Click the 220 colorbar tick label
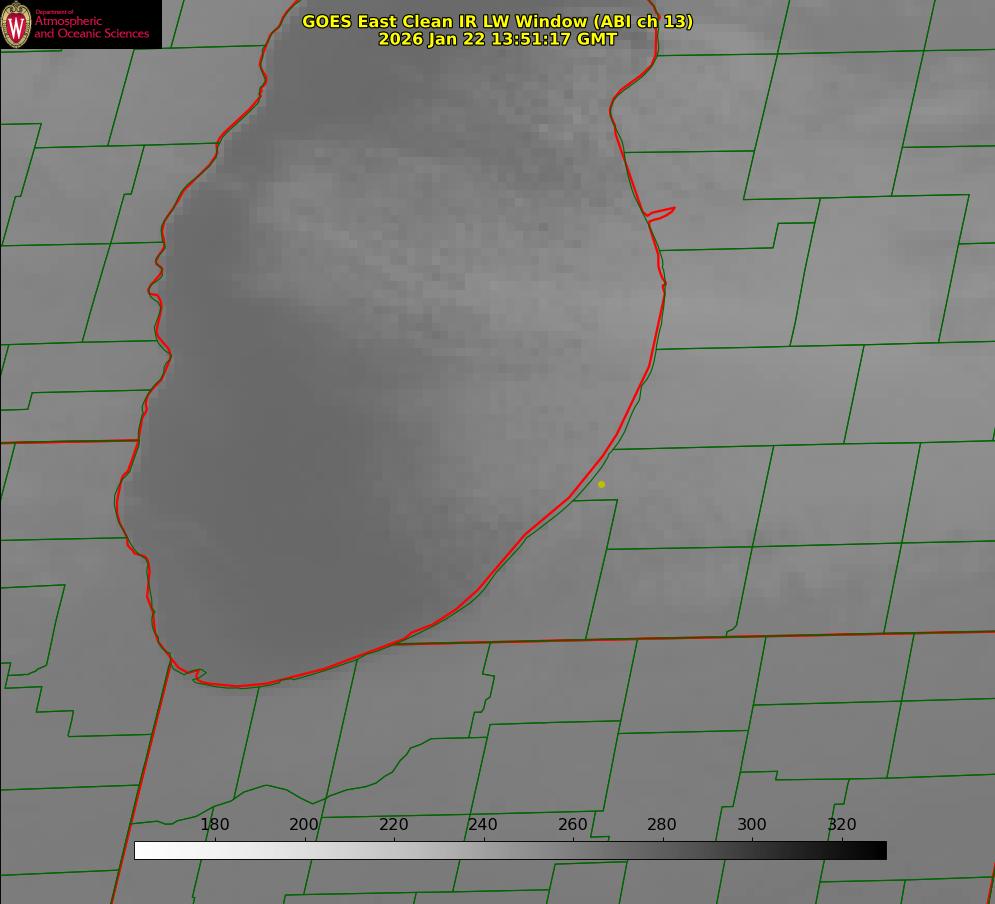The image size is (995, 904). click(x=394, y=825)
